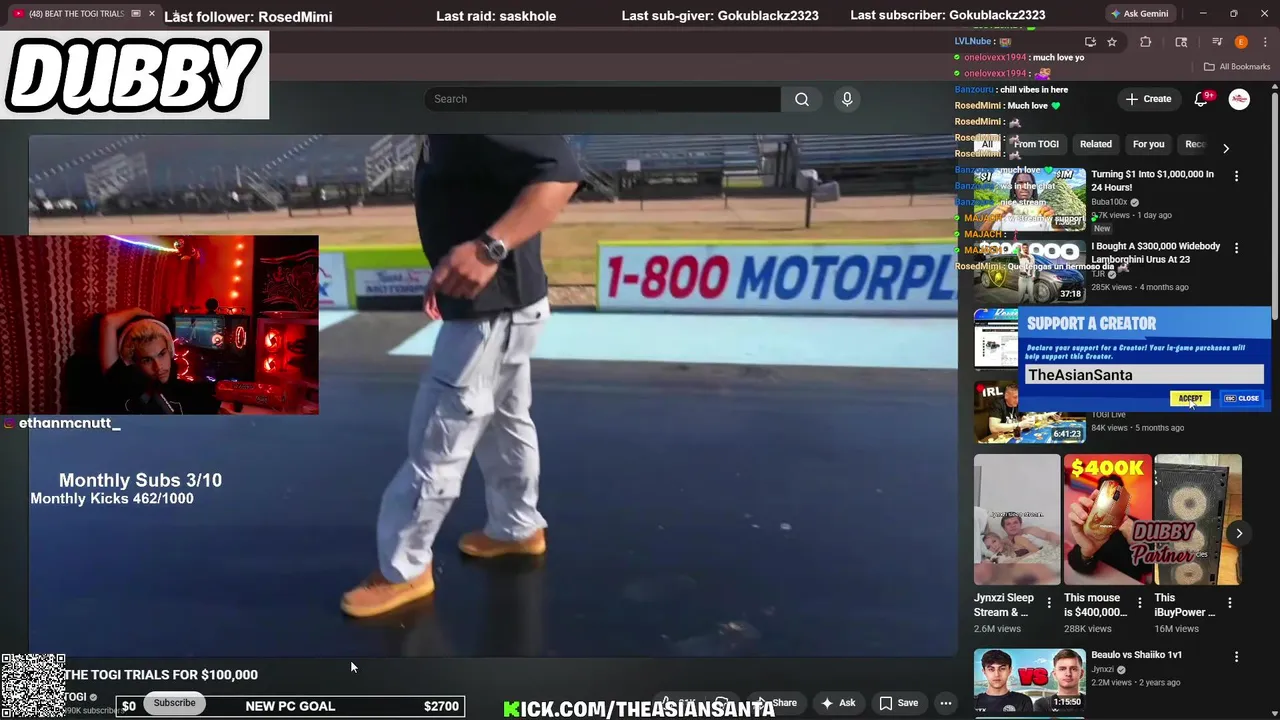Open the Chrome extensions puzzle icon

pyautogui.click(x=1146, y=42)
